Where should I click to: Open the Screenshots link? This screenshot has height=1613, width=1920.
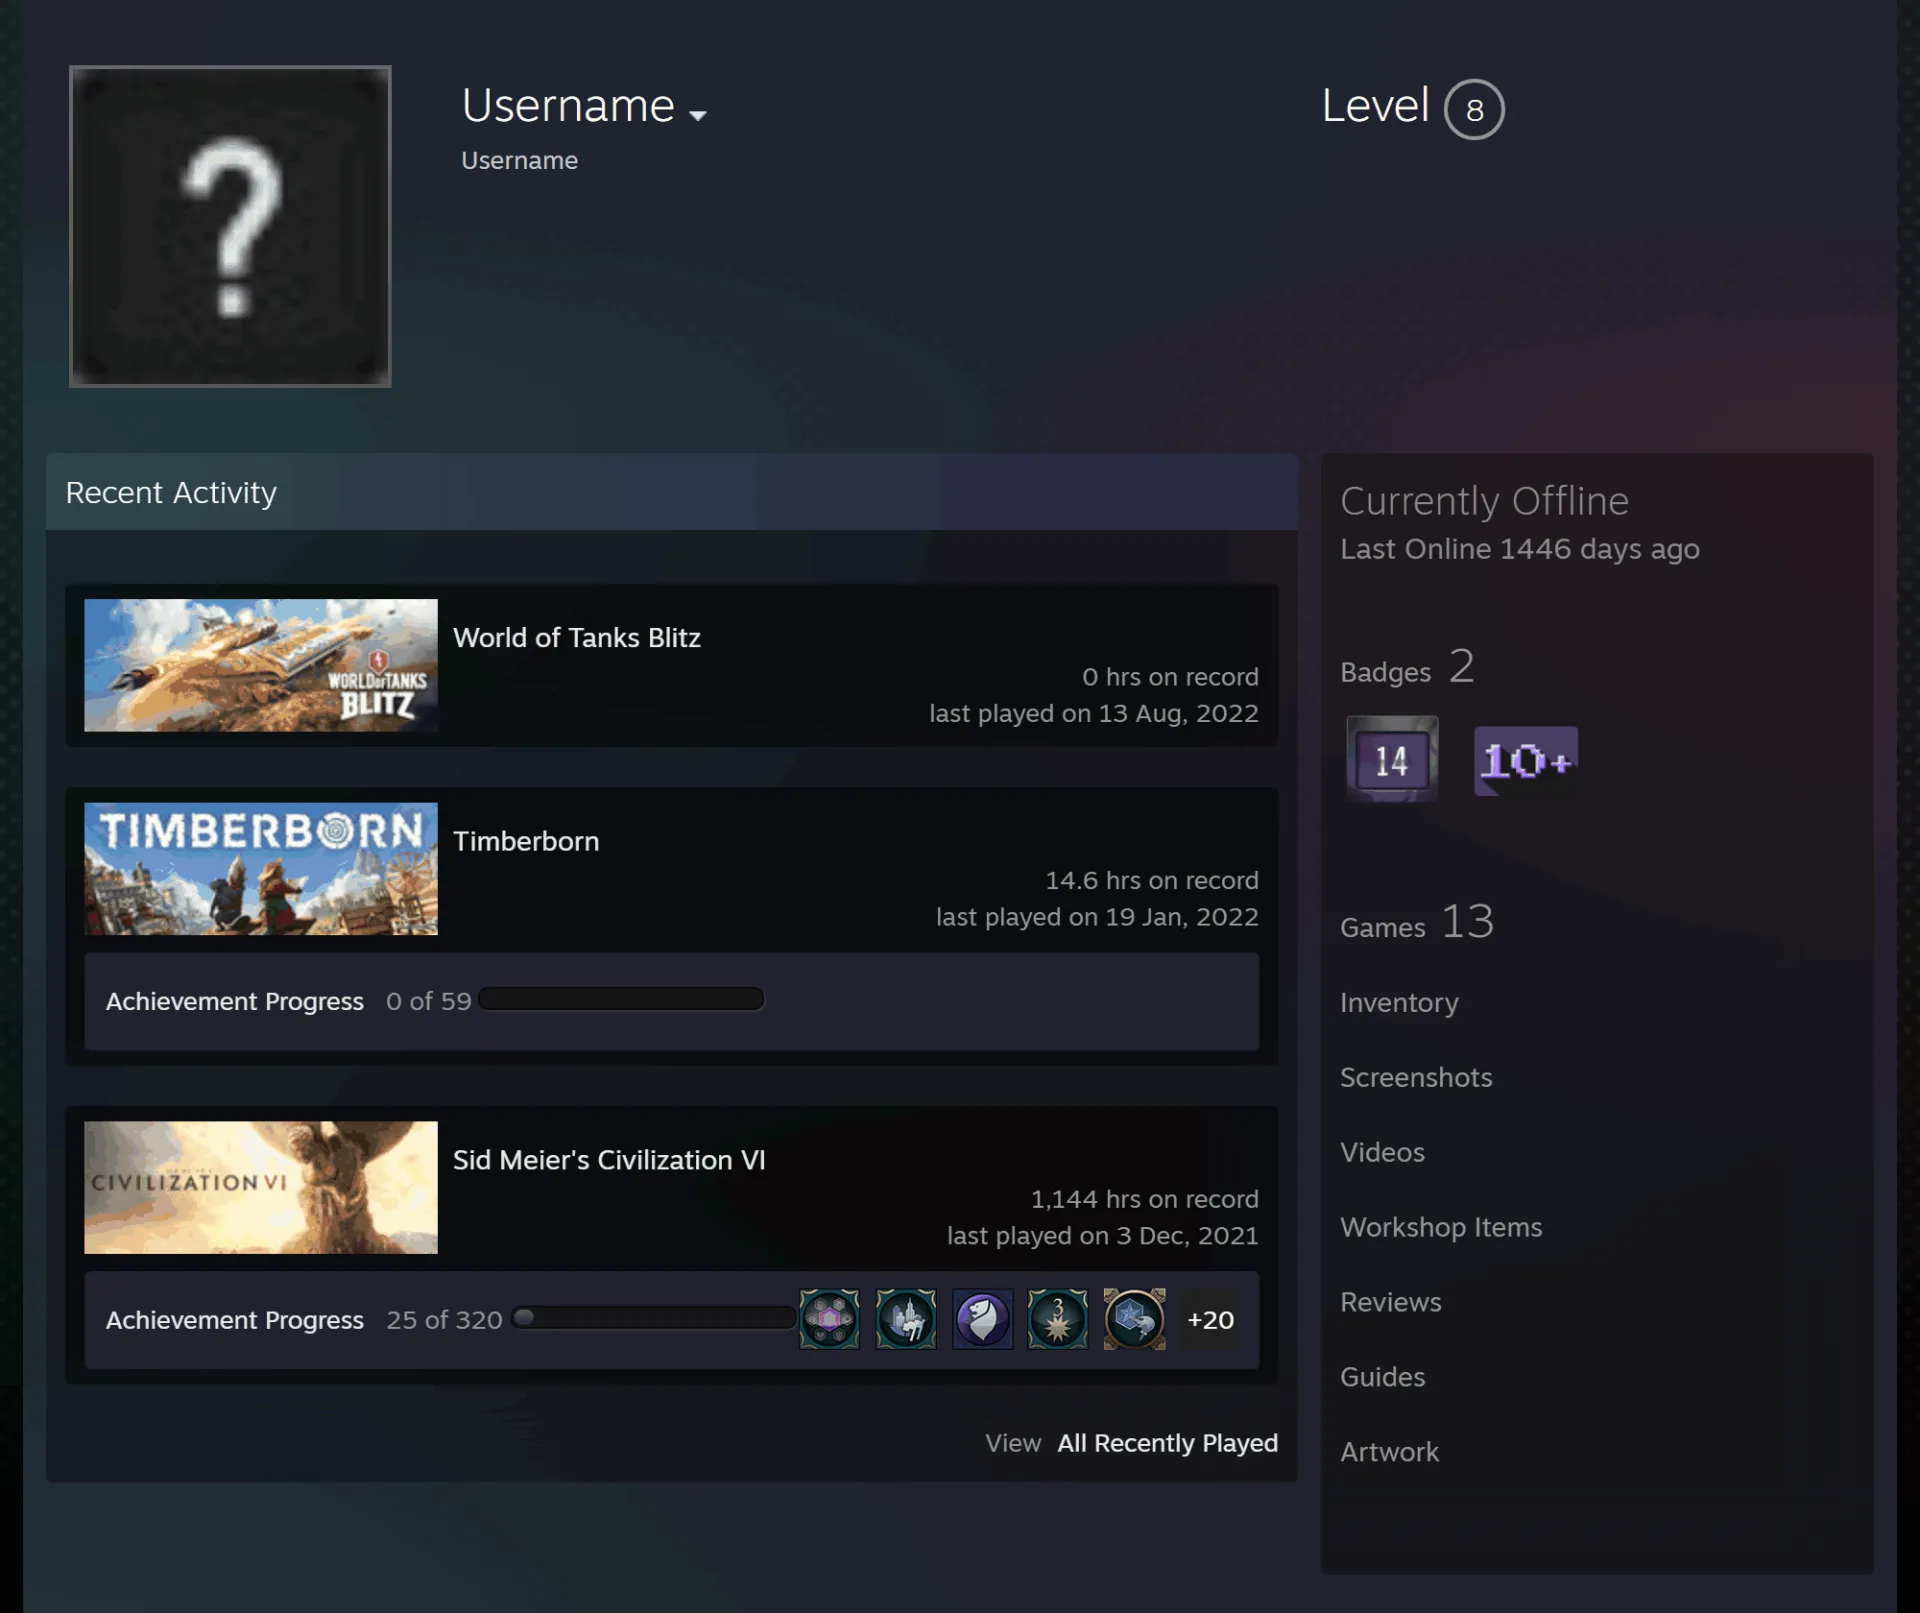(x=1416, y=1077)
